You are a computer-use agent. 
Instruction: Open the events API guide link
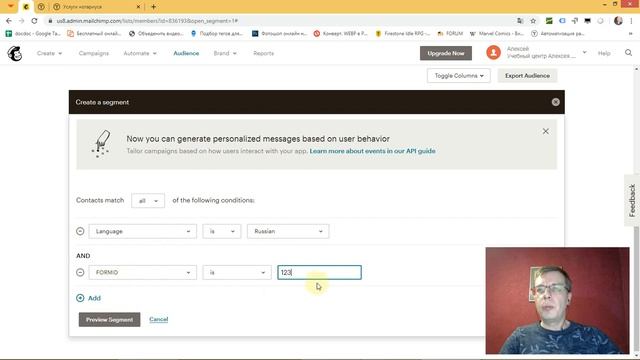click(372, 151)
